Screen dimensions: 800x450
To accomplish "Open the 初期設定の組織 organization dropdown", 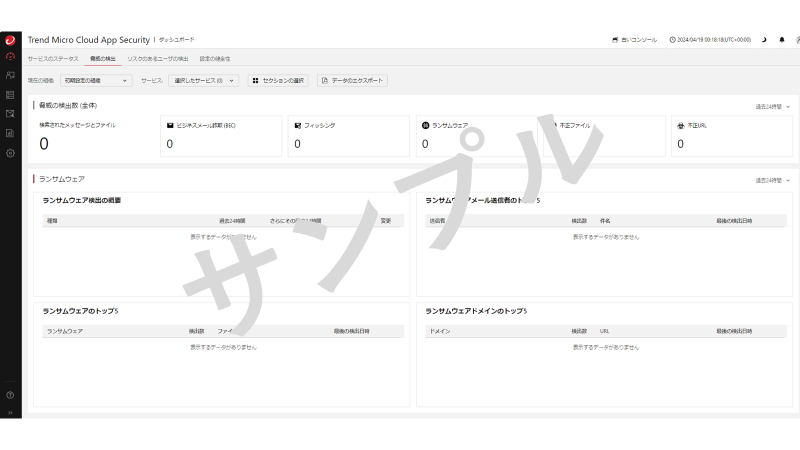I will pyautogui.click(x=96, y=80).
